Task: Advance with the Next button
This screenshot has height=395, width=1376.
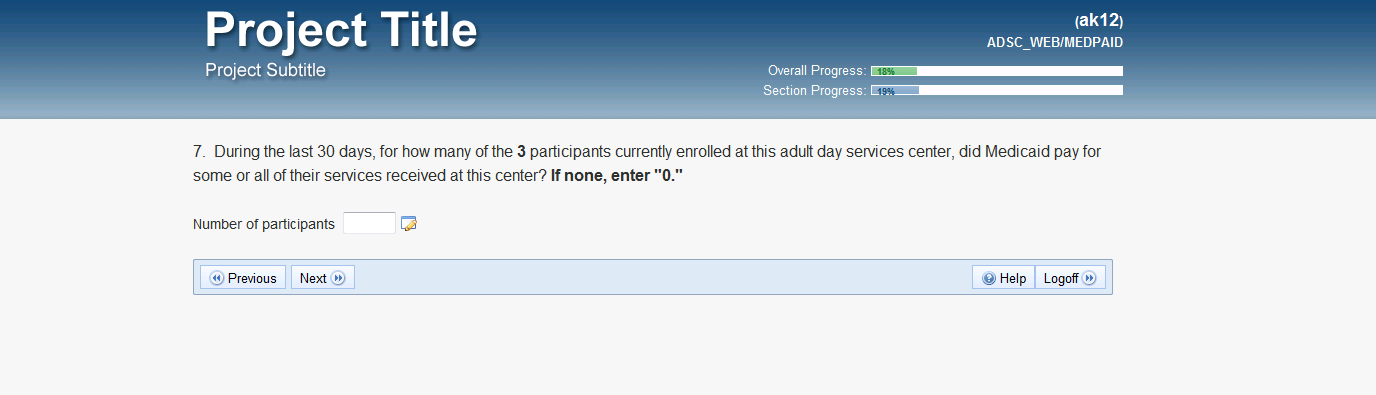Action: [323, 278]
